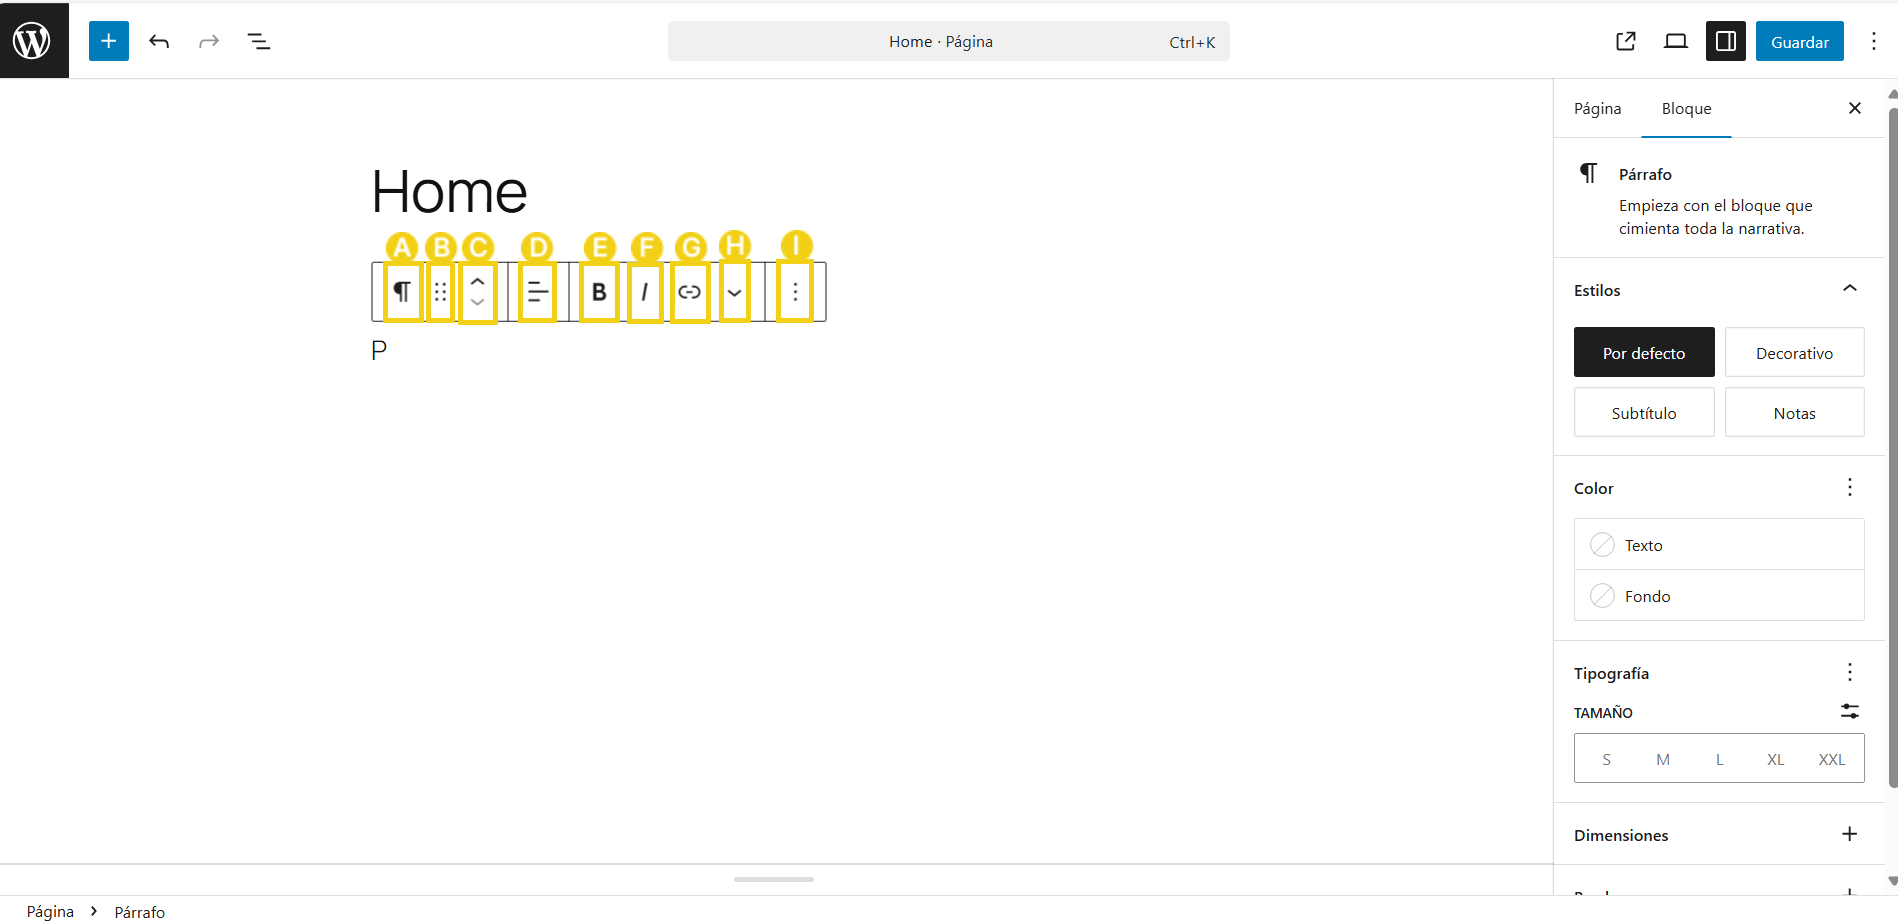This screenshot has height=922, width=1898.
Task: Undo the last change
Action: pyautogui.click(x=159, y=41)
